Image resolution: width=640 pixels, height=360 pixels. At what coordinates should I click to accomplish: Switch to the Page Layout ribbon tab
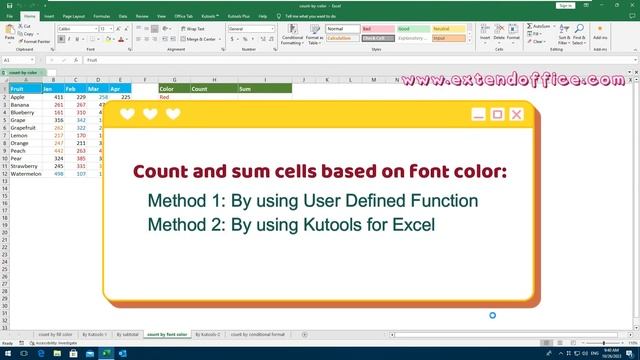tap(74, 16)
